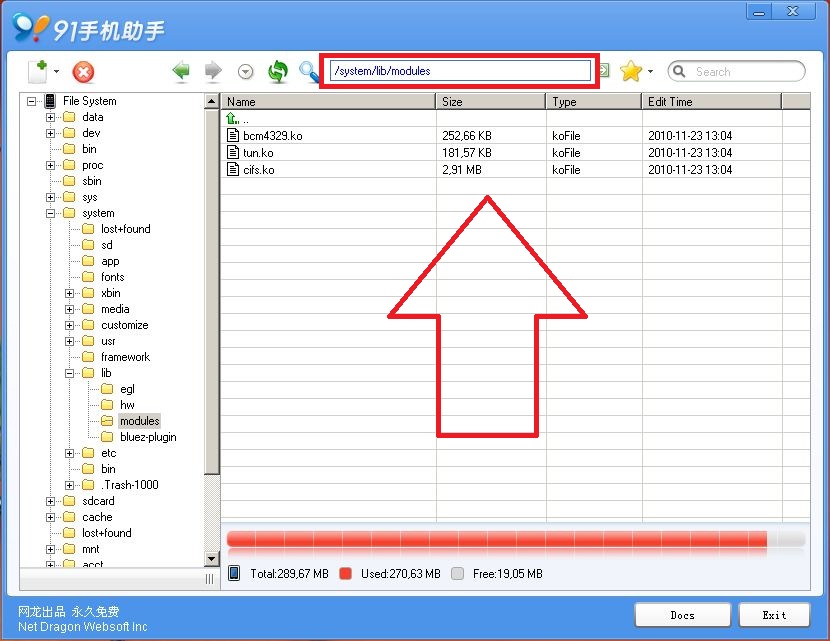Minimize the 91 assistant window
Viewport: 830px width, 641px height.
(759, 11)
